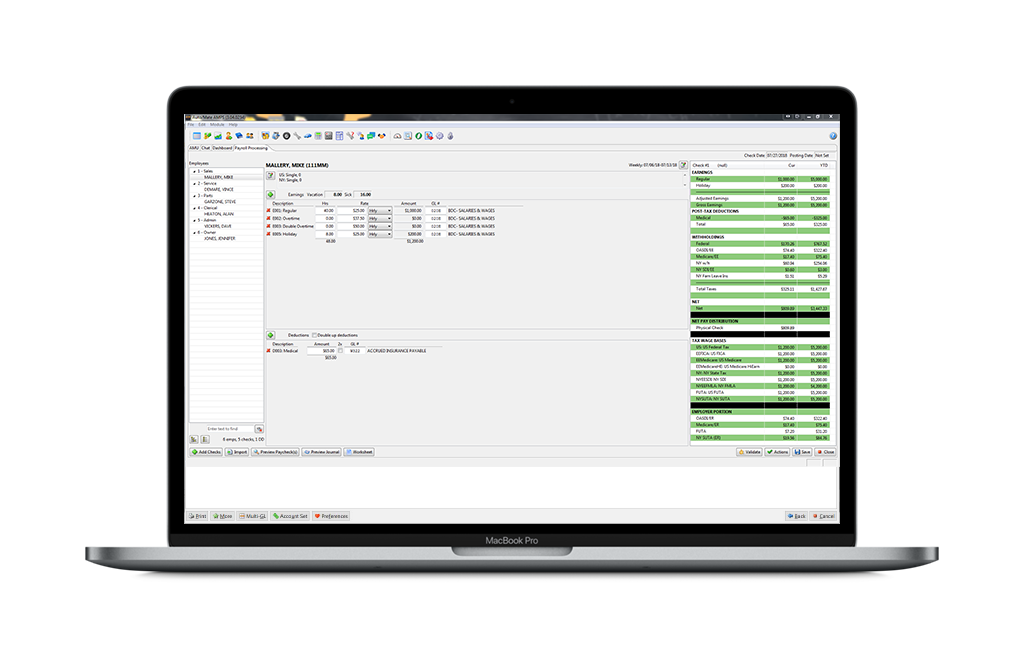Viewport: 1024px width, 668px height.
Task: Click the blue car toolbar icon
Action: point(308,136)
